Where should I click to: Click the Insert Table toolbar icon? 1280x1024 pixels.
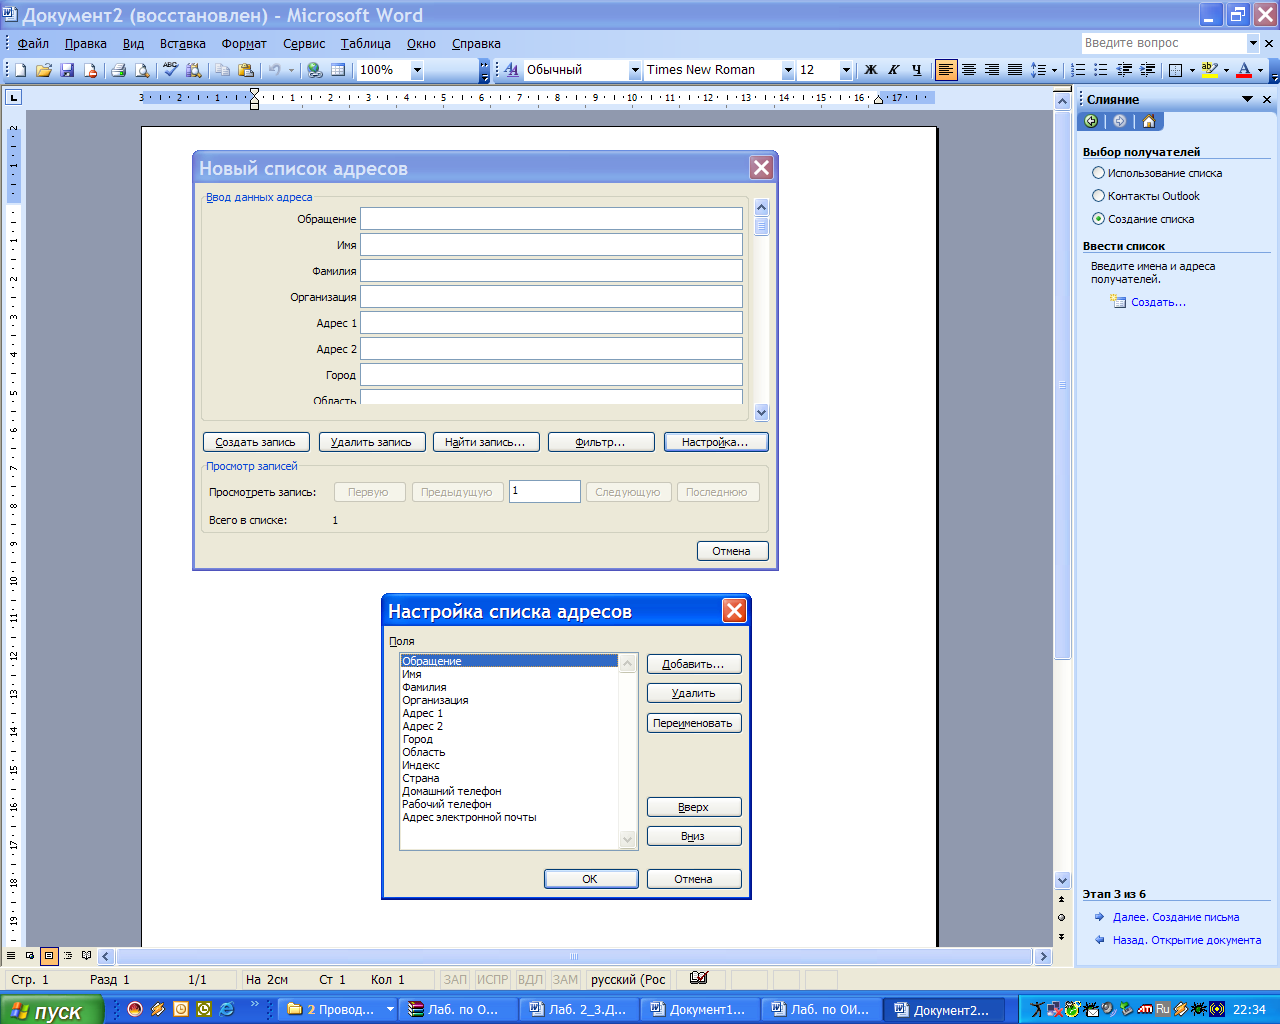coord(338,70)
